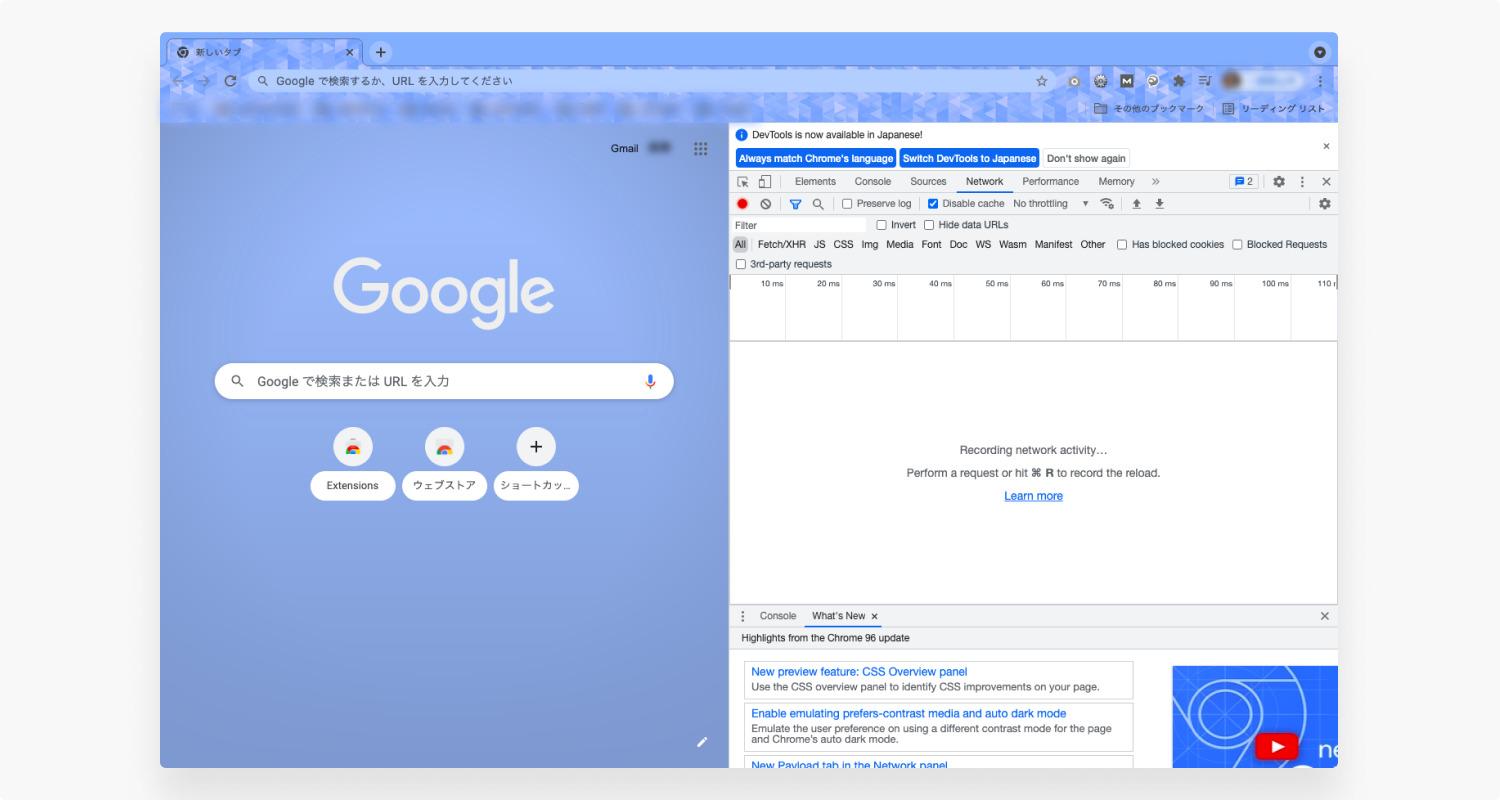Filter requests by Fetch/XHR type
The width and height of the screenshot is (1500, 800).
(781, 245)
